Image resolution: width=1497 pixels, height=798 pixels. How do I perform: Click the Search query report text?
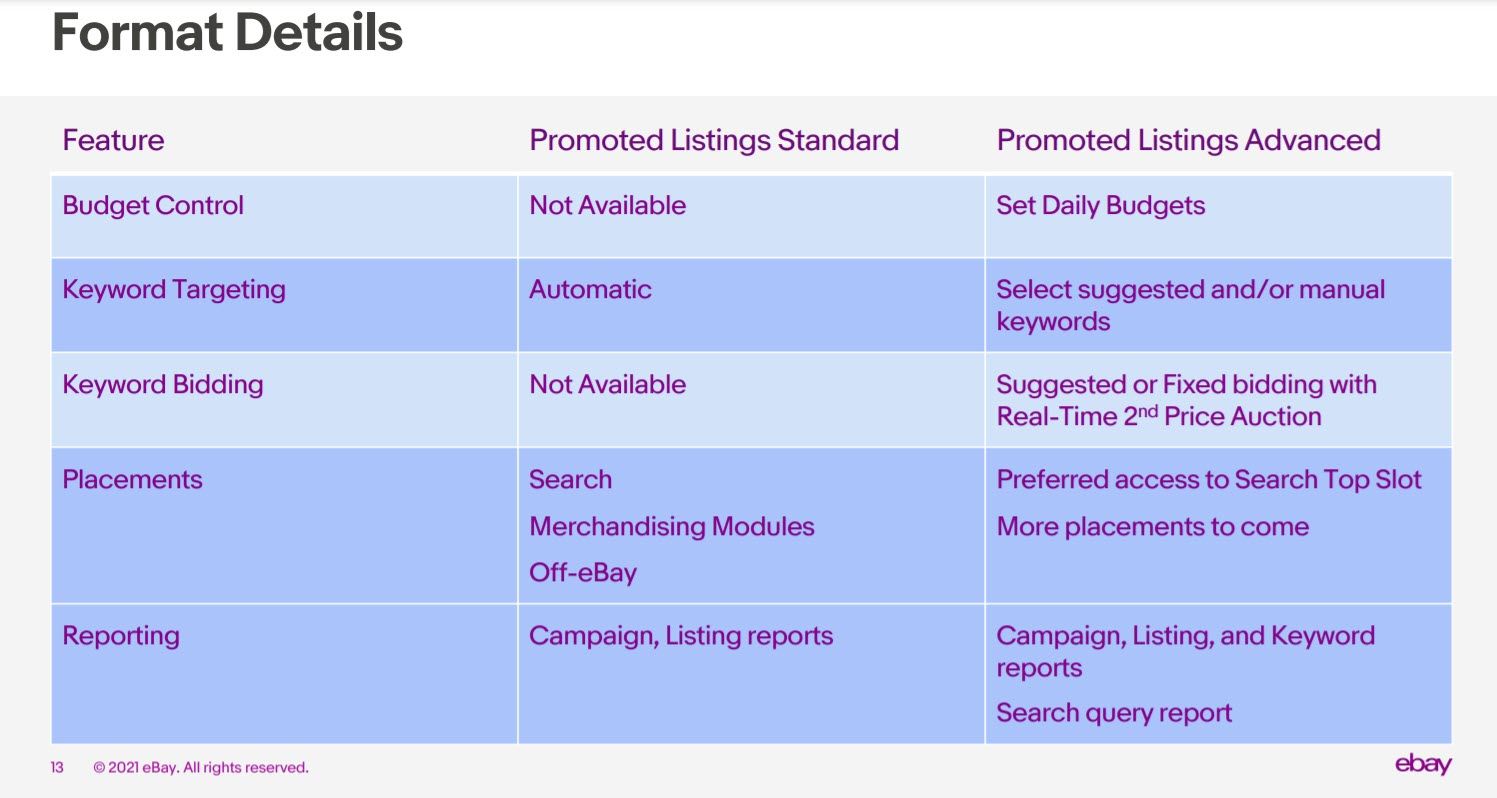[1114, 713]
